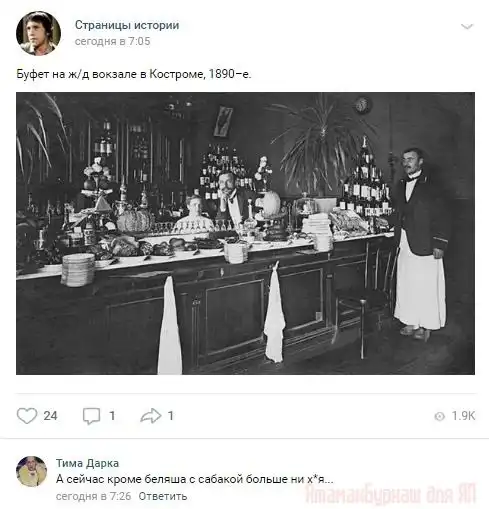This screenshot has width=489, height=509.
Task: Click the comment text about беляш
Action: click(x=195, y=480)
